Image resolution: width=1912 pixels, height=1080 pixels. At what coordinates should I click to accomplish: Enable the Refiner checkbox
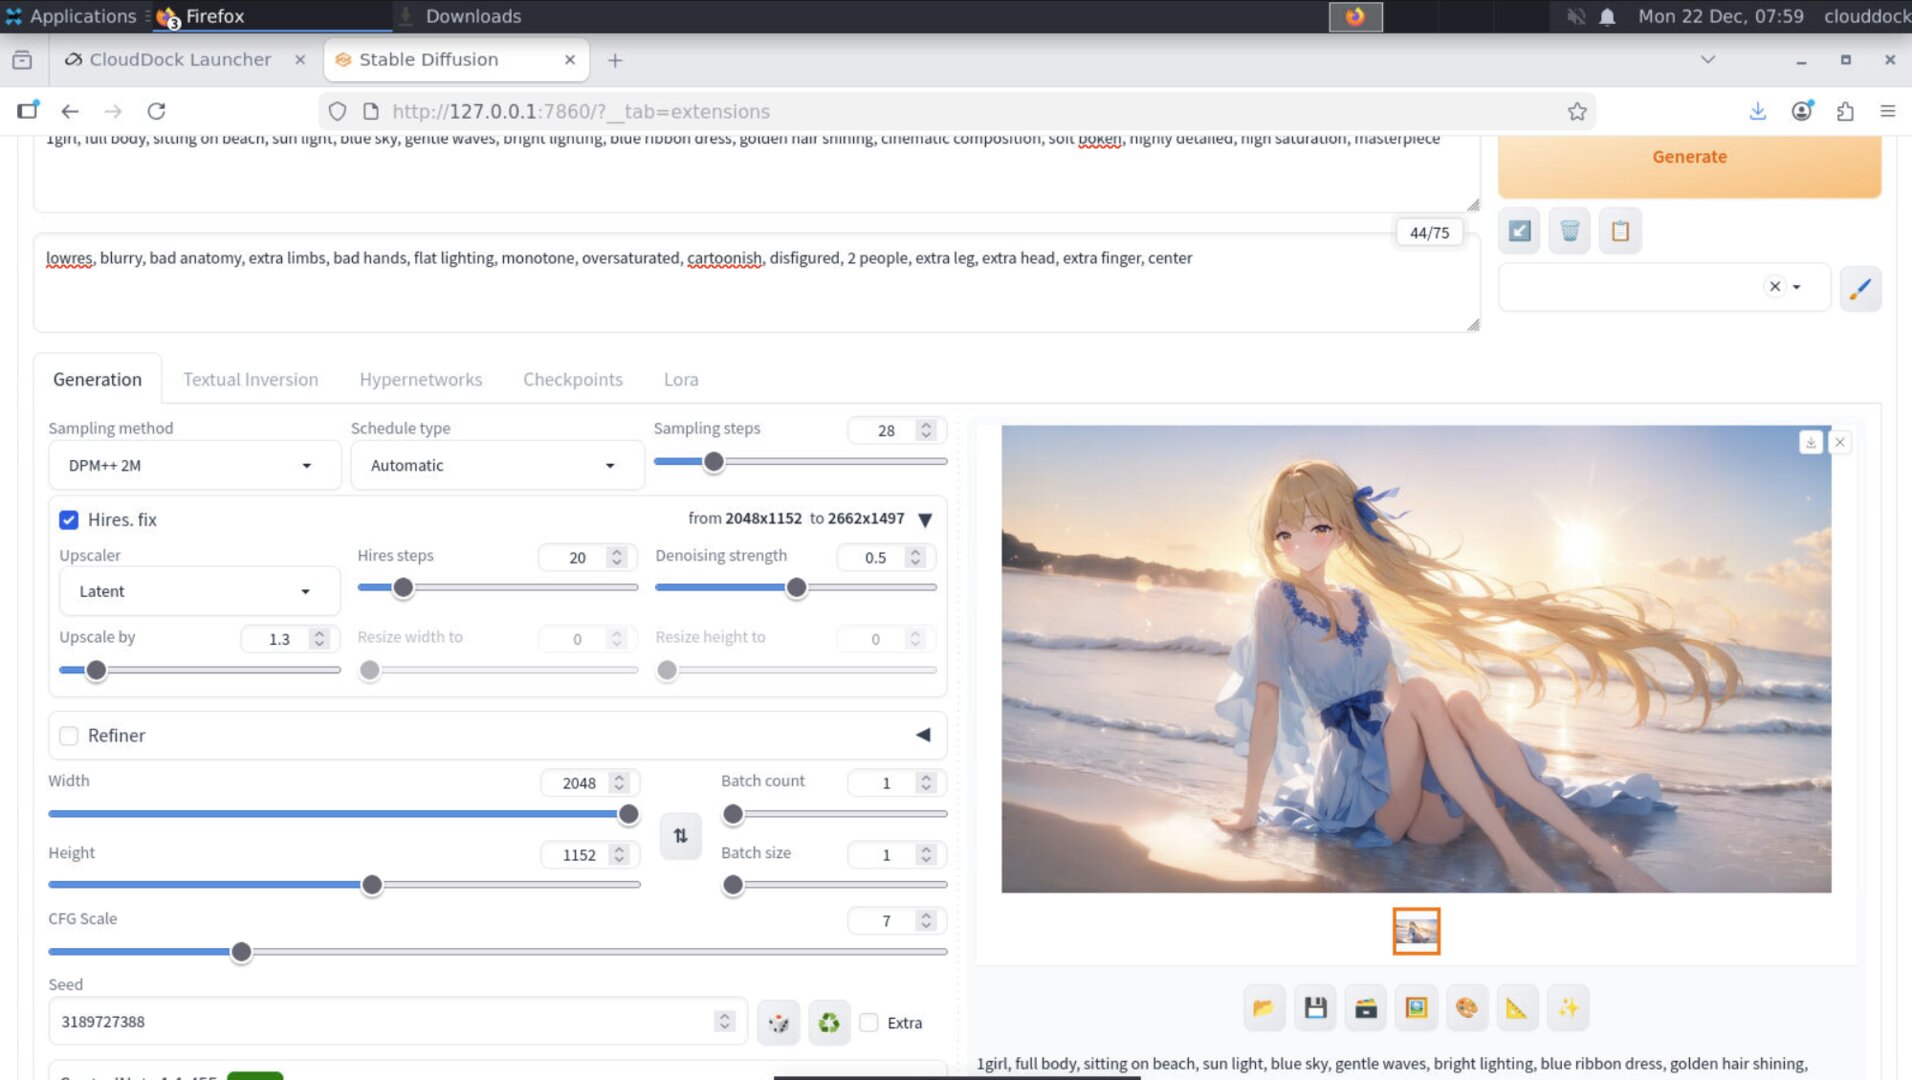69,735
